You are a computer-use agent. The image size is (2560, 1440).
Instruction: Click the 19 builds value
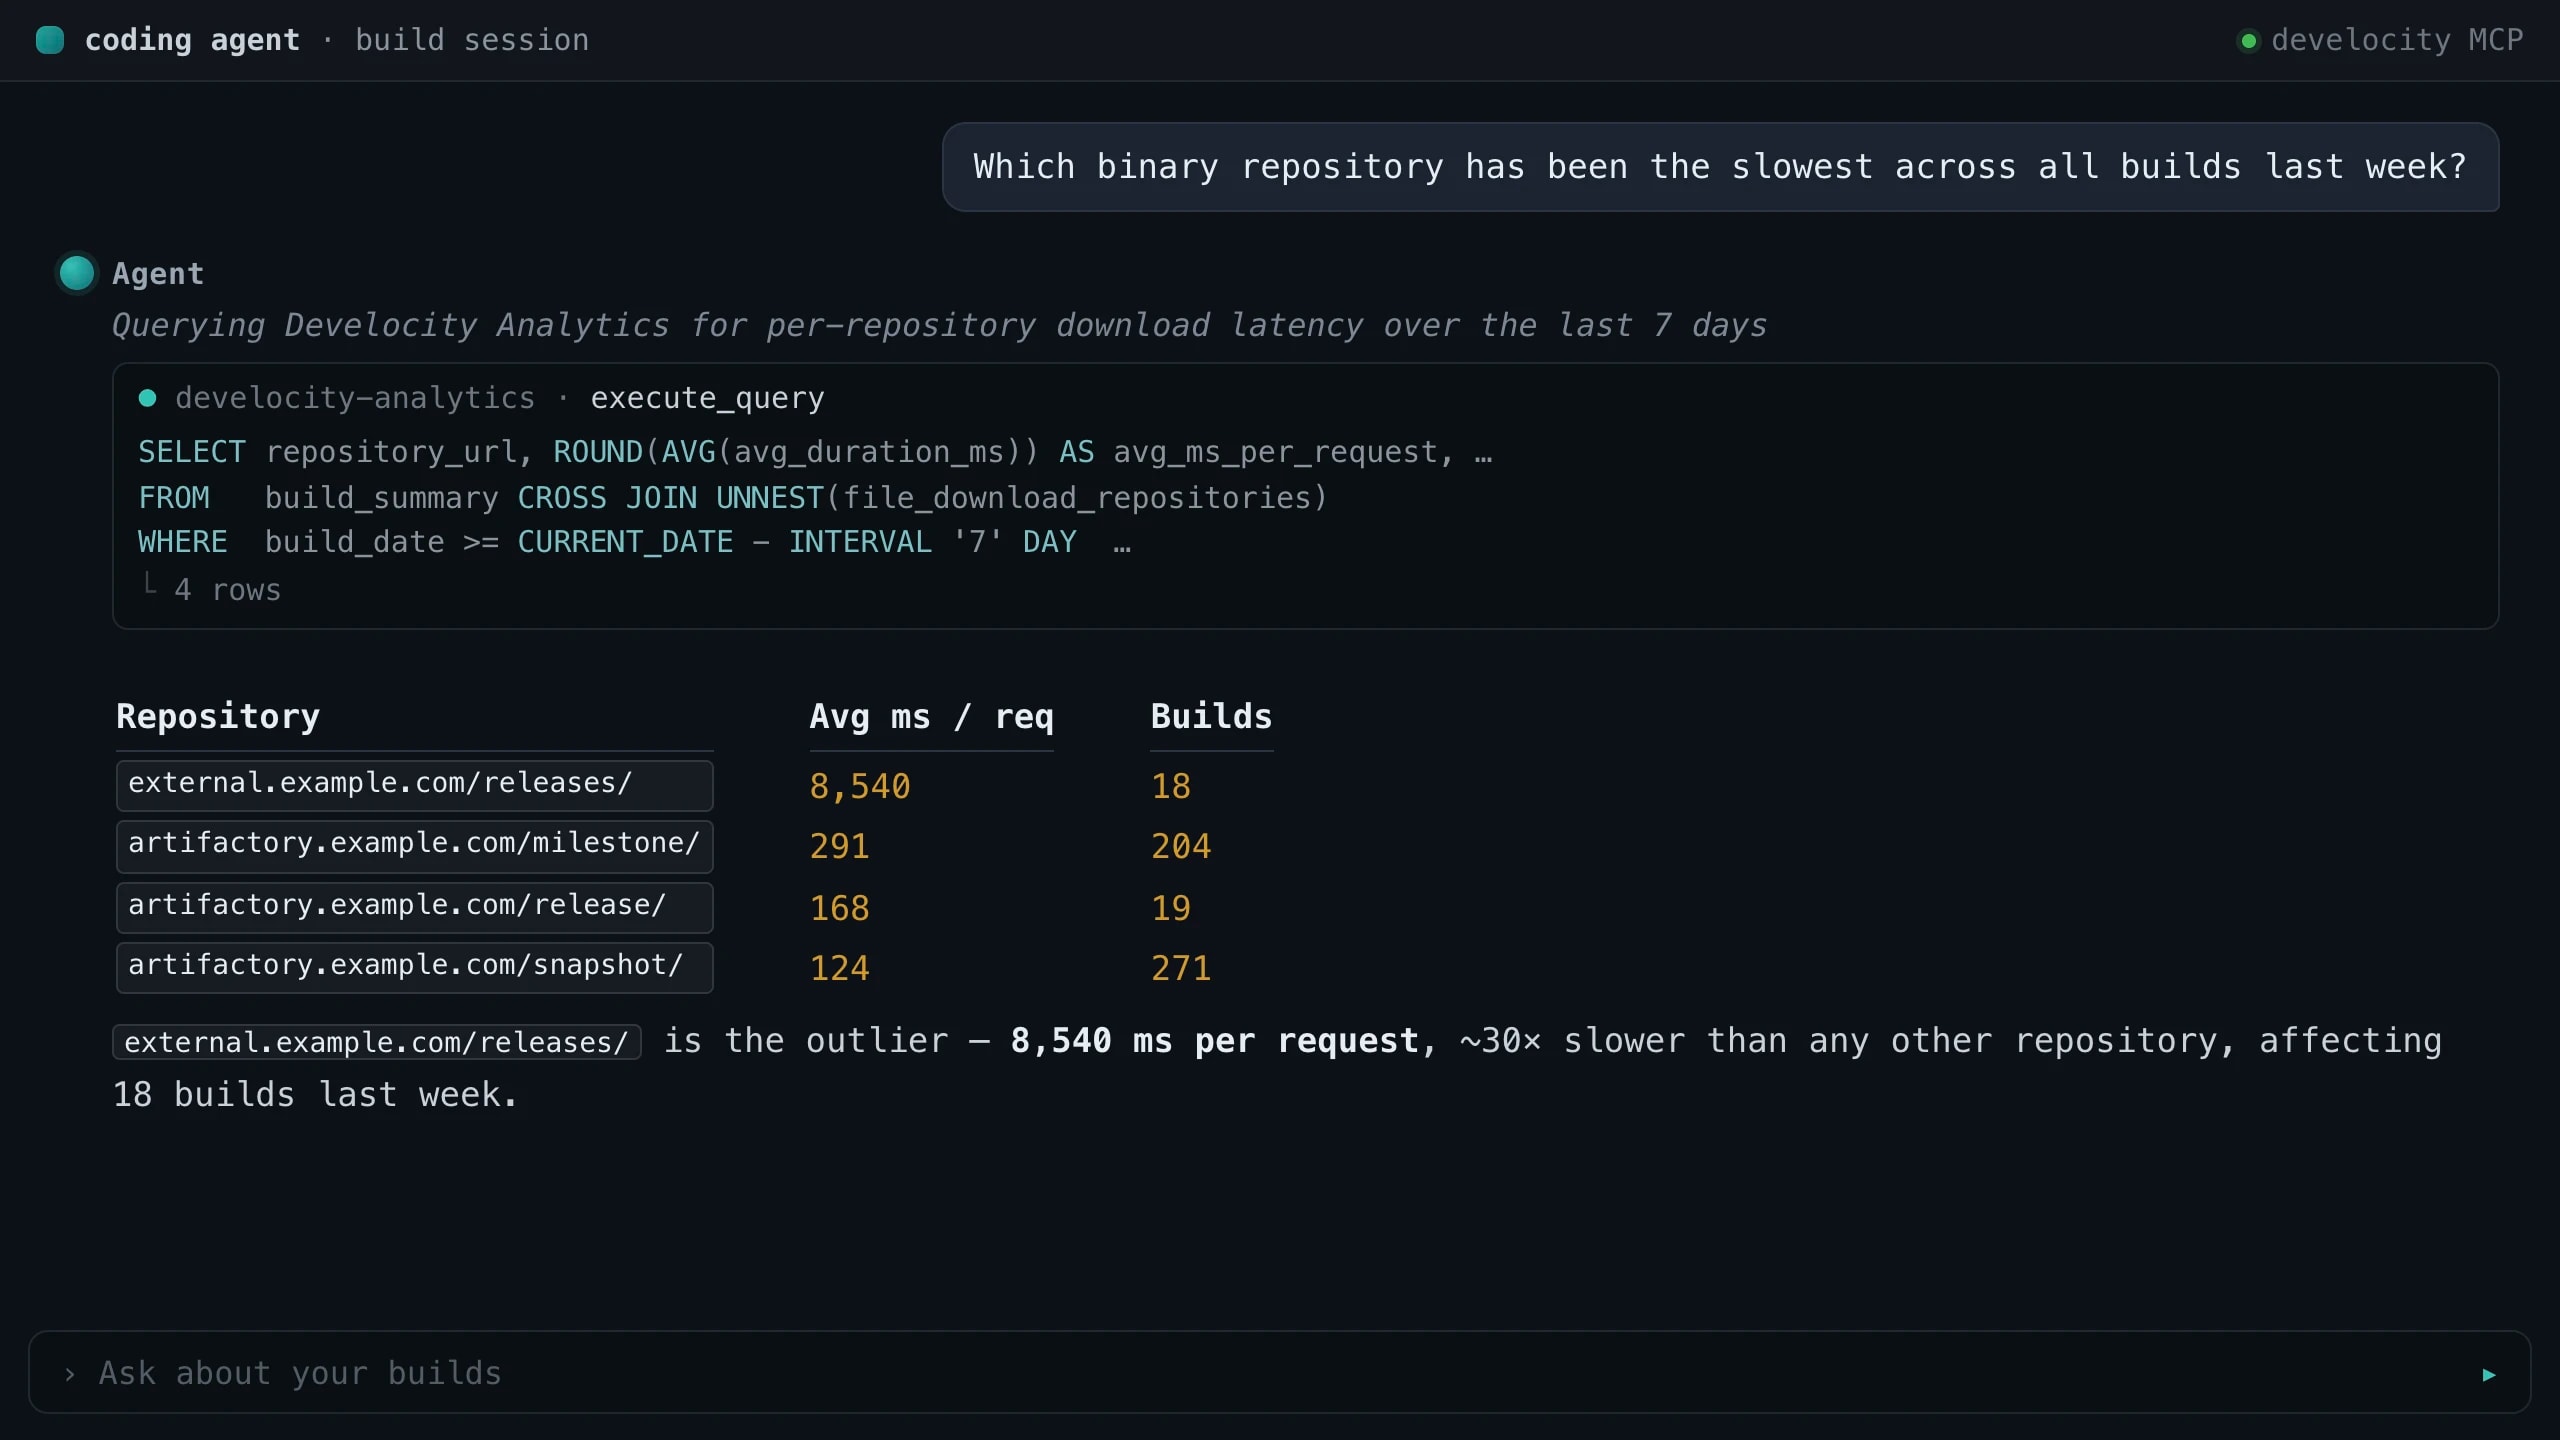[1171, 908]
